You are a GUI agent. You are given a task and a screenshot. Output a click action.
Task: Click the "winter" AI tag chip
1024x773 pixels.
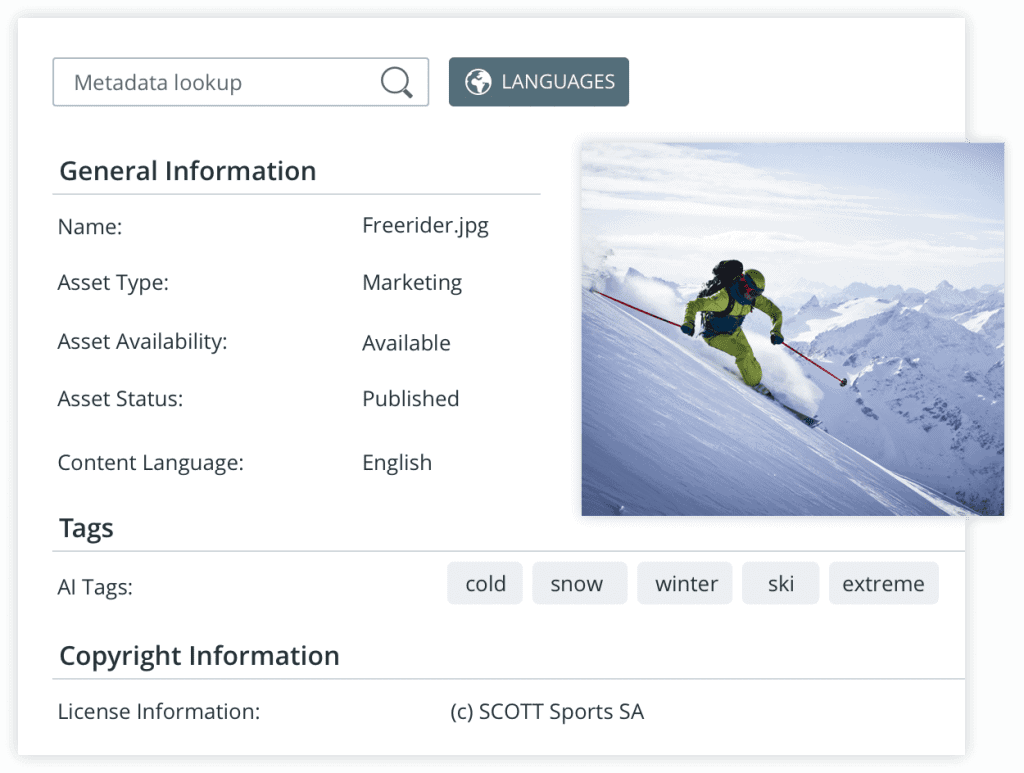685,584
